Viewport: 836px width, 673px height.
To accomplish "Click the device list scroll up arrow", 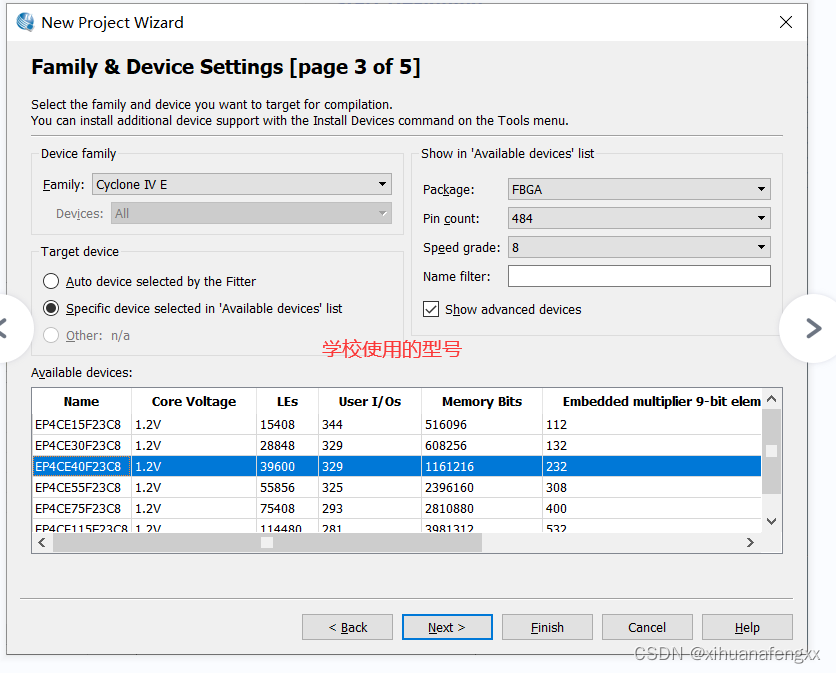I will click(771, 399).
